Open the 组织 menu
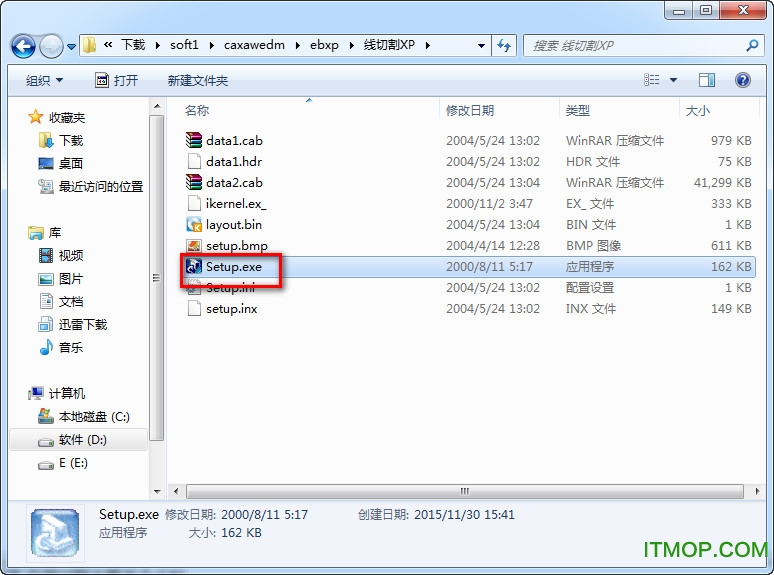Image resolution: width=774 pixels, height=575 pixels. tap(44, 80)
